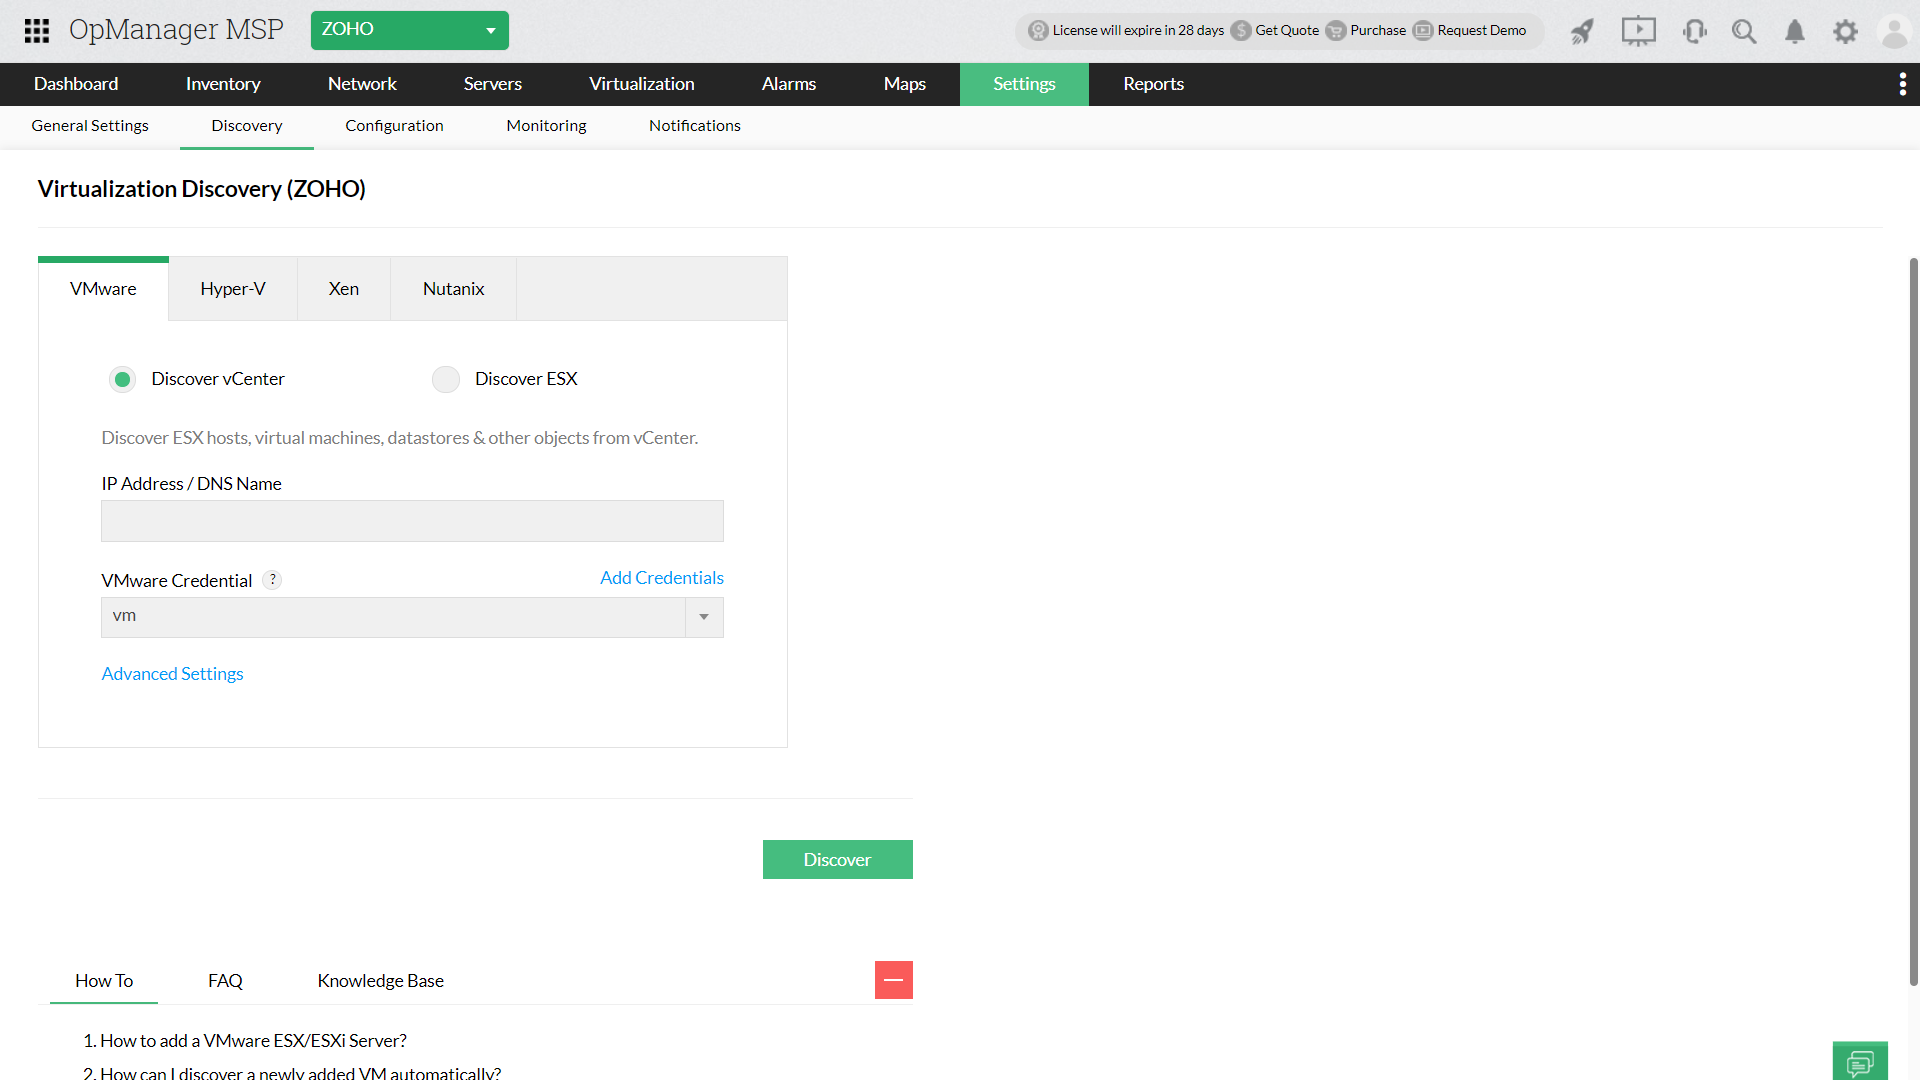Open the three-dot more options menu
Viewport: 1920px width, 1080px height.
[1902, 84]
